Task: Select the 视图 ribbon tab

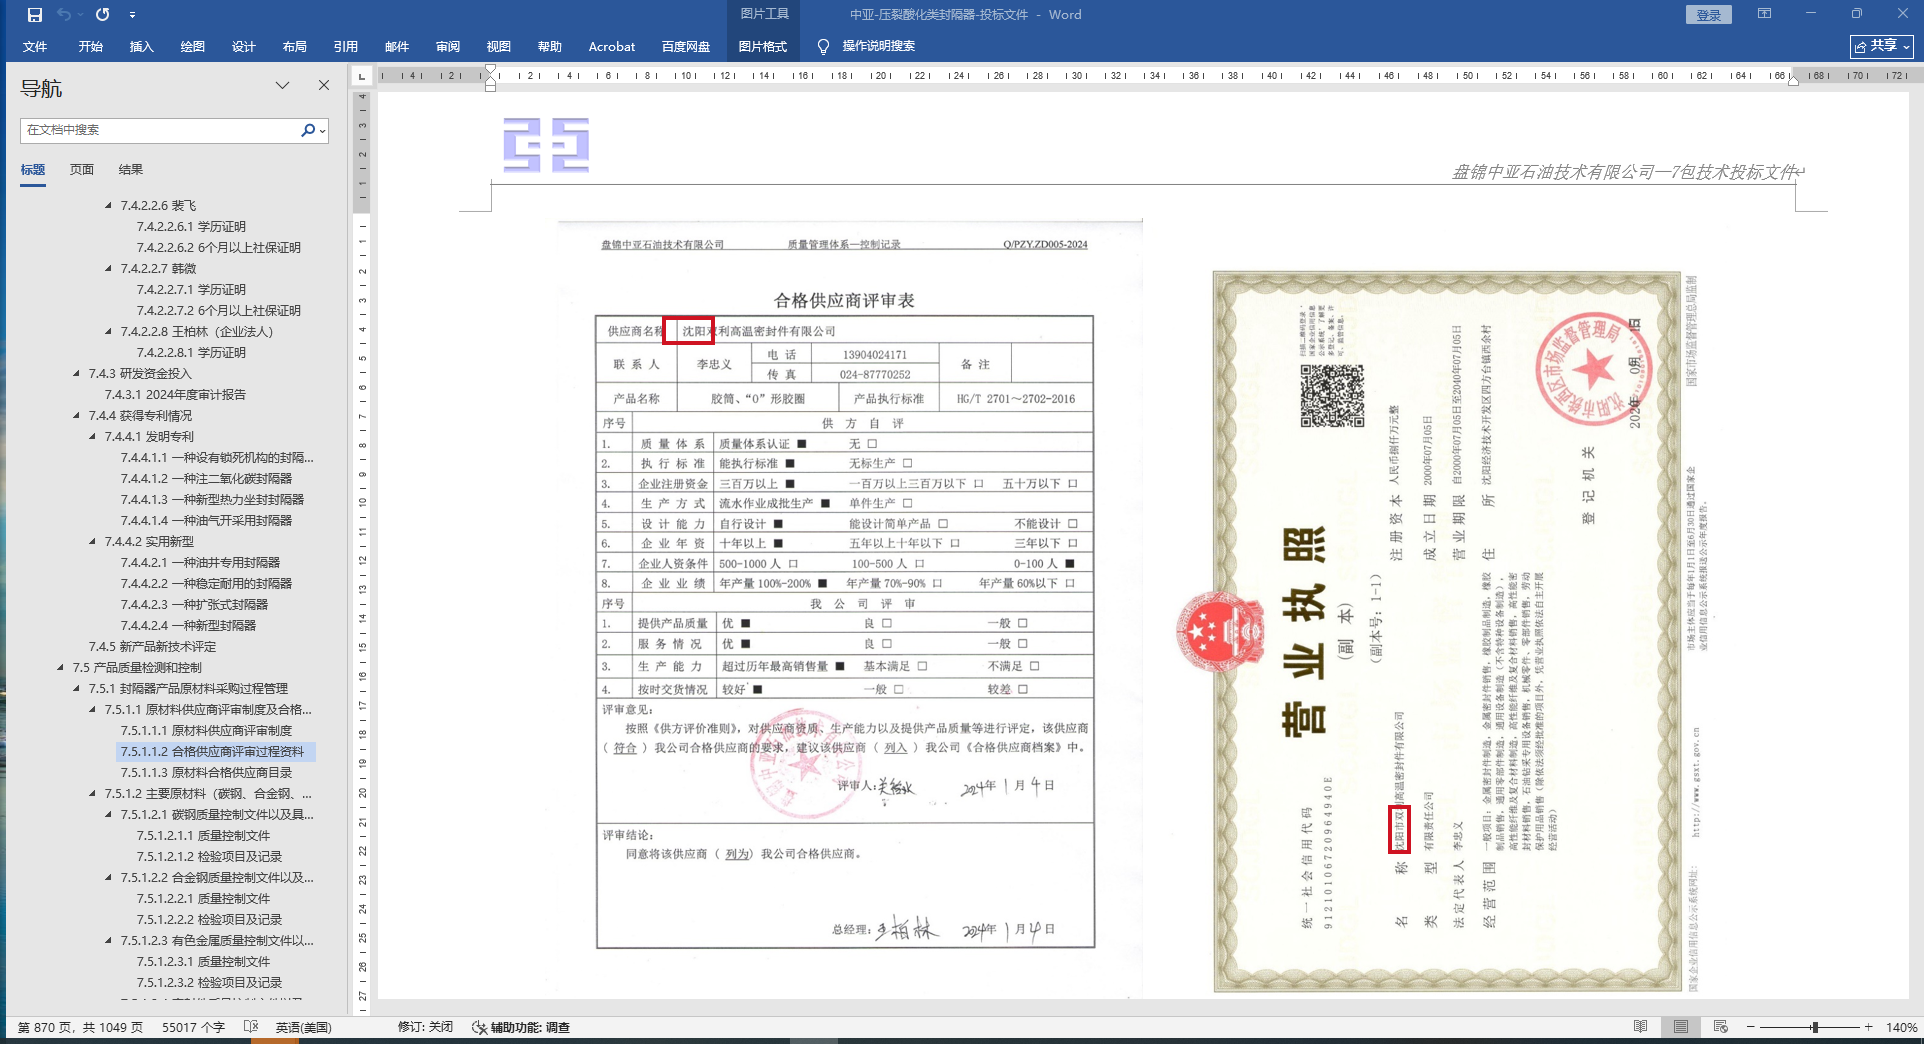Action: pyautogui.click(x=499, y=47)
